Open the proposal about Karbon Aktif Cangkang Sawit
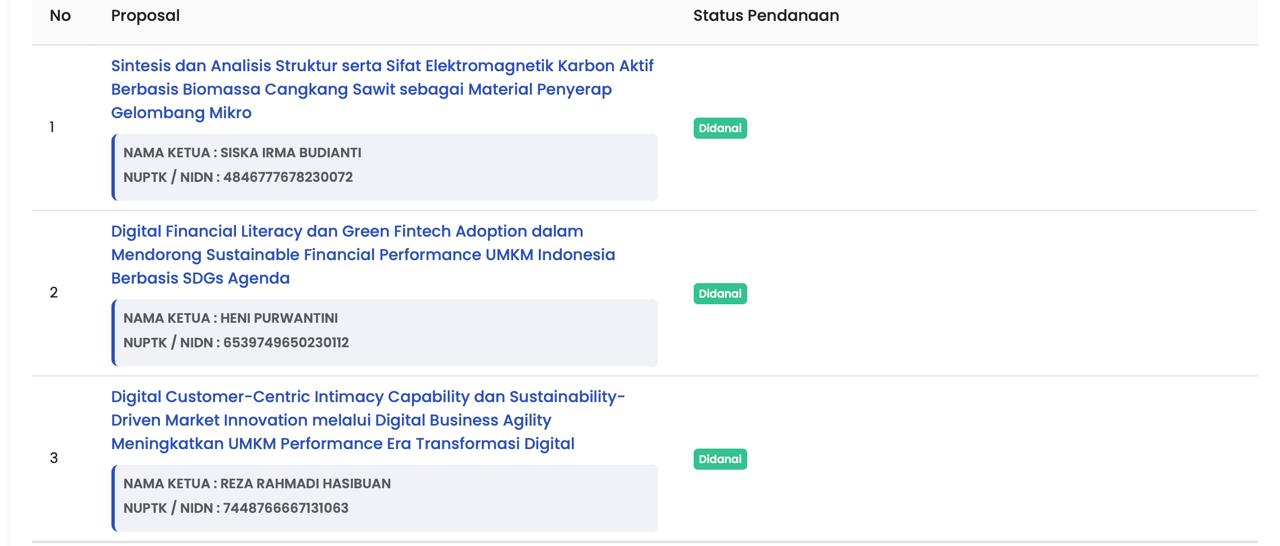The width and height of the screenshot is (1280, 546). 382,89
